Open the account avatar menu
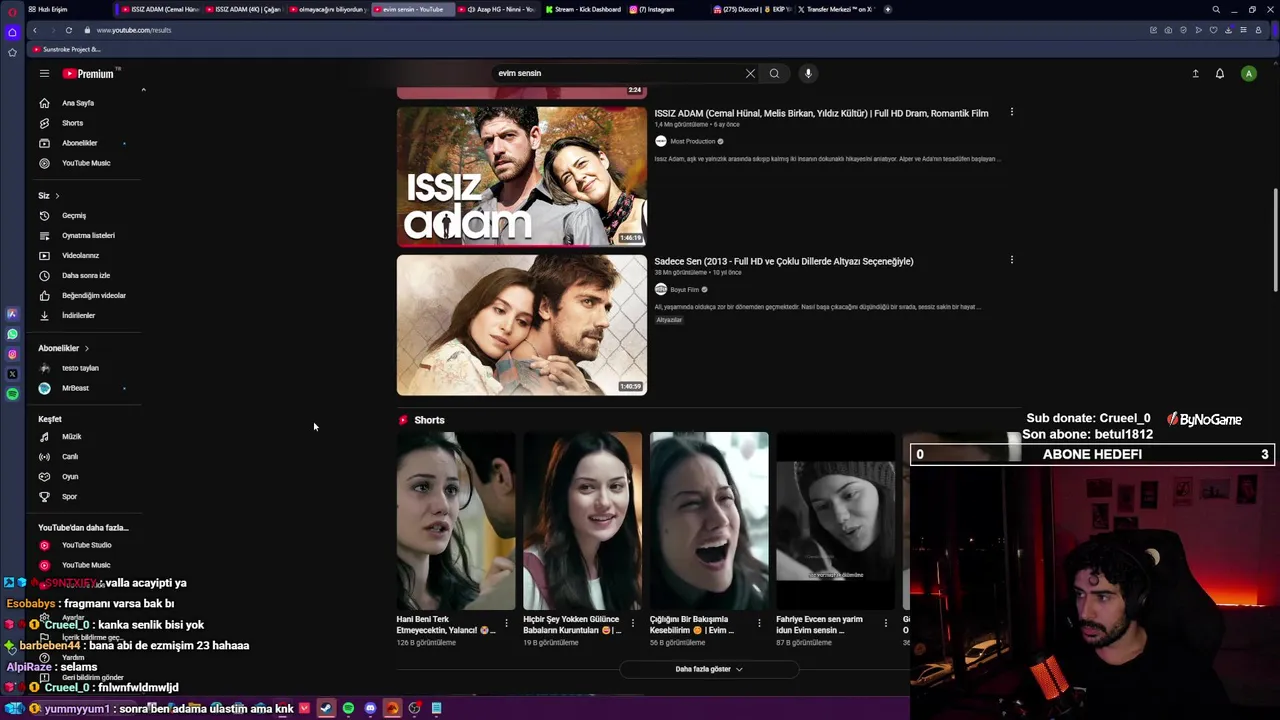 point(1248,73)
